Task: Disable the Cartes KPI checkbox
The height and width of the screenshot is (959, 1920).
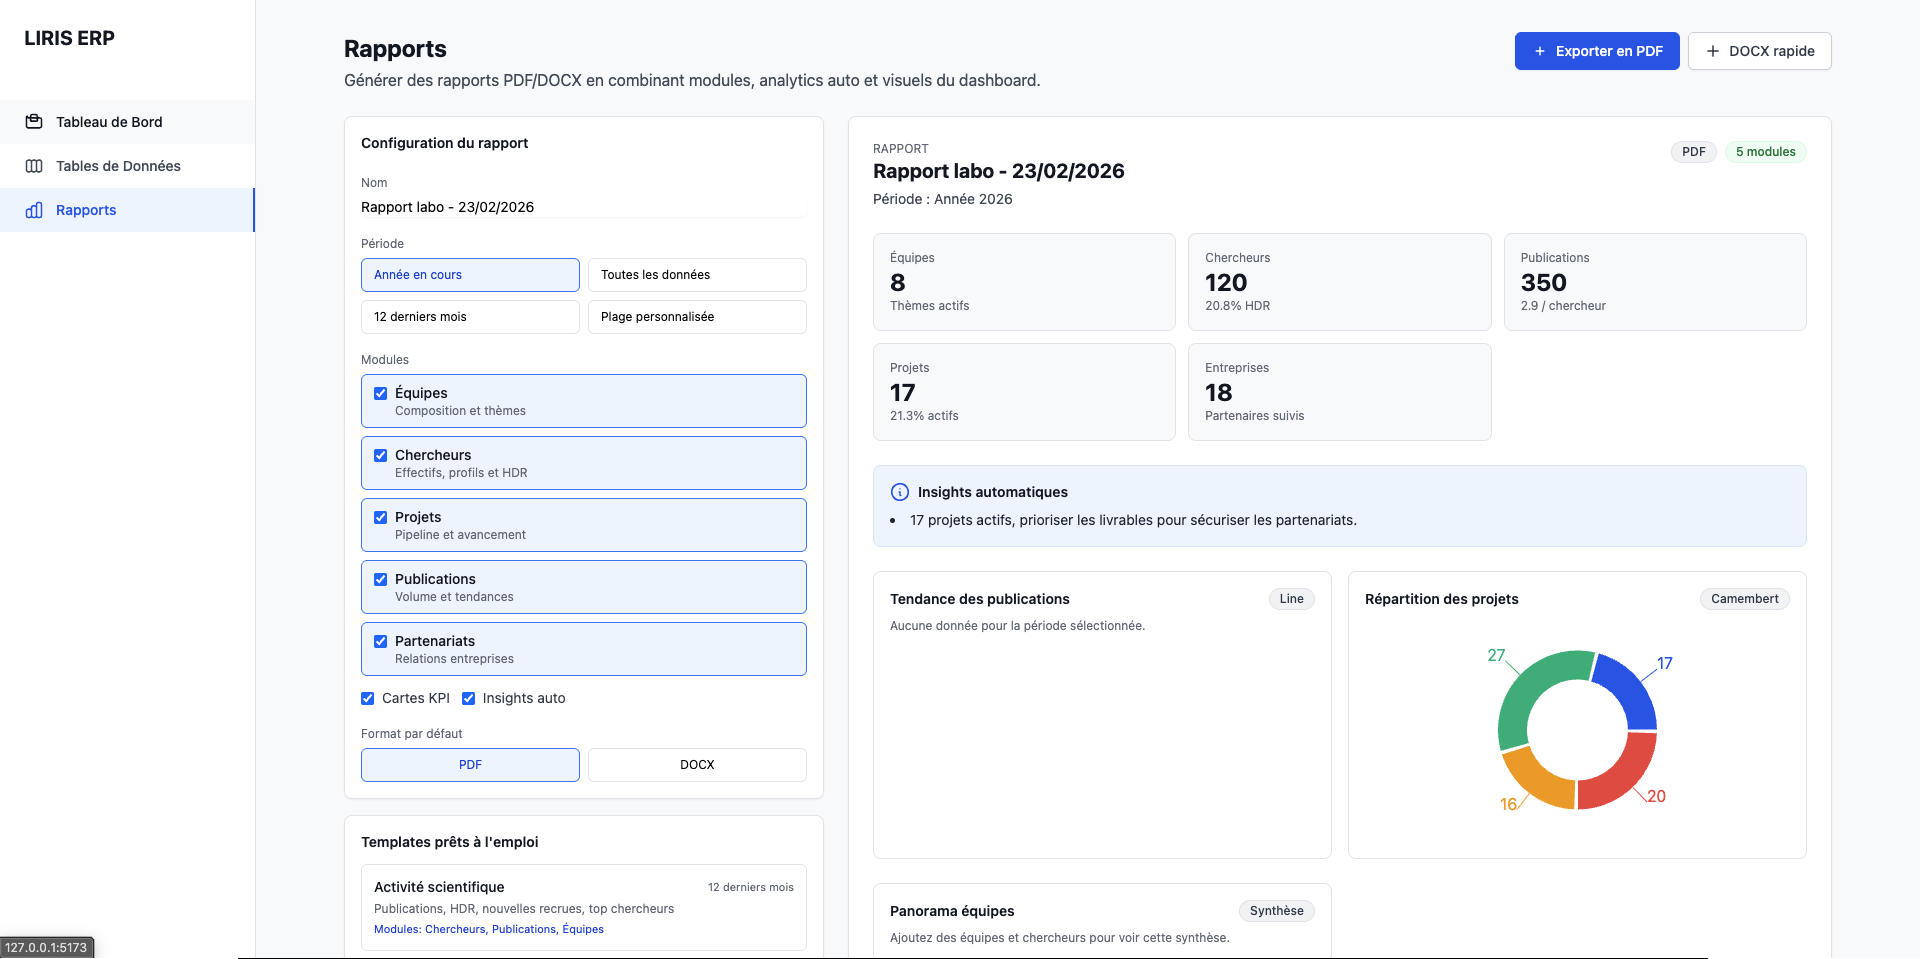Action: [x=368, y=698]
